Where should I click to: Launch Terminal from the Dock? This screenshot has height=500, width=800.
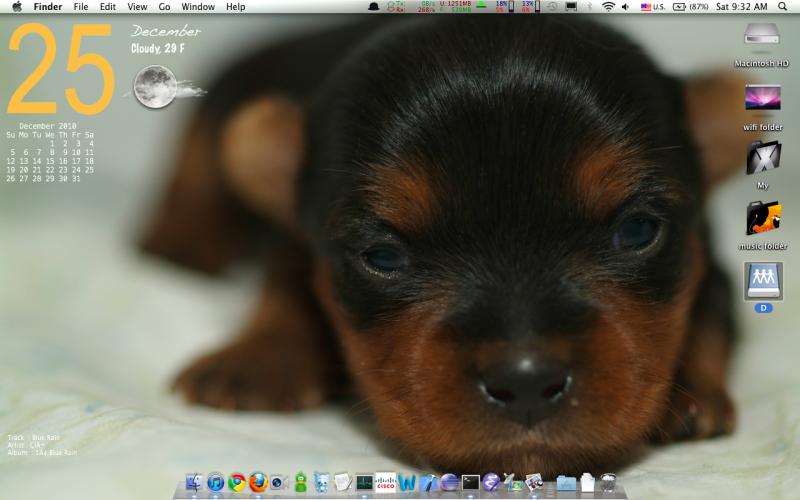click(x=470, y=482)
